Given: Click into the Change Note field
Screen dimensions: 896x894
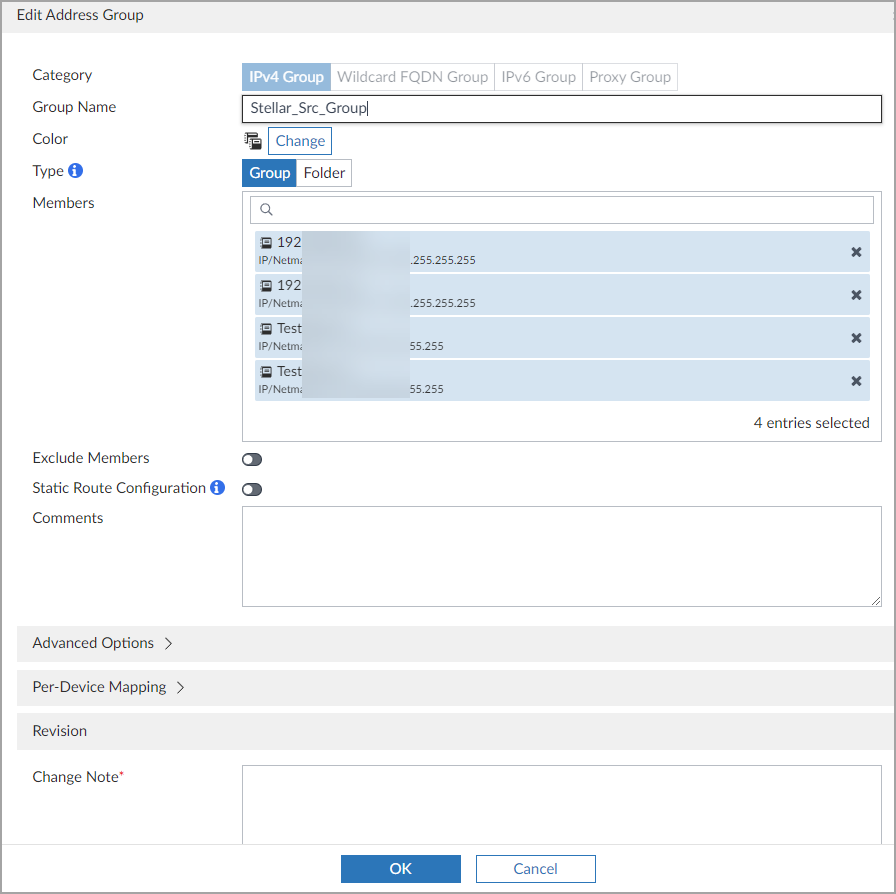Looking at the screenshot, I should (561, 805).
